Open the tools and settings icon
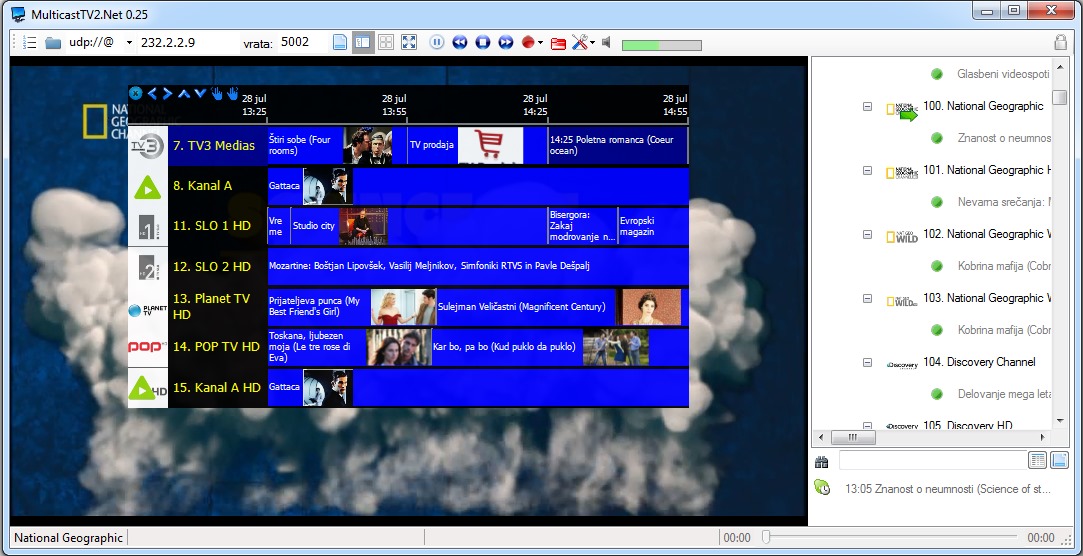Image resolution: width=1083 pixels, height=556 pixels. pyautogui.click(x=579, y=43)
